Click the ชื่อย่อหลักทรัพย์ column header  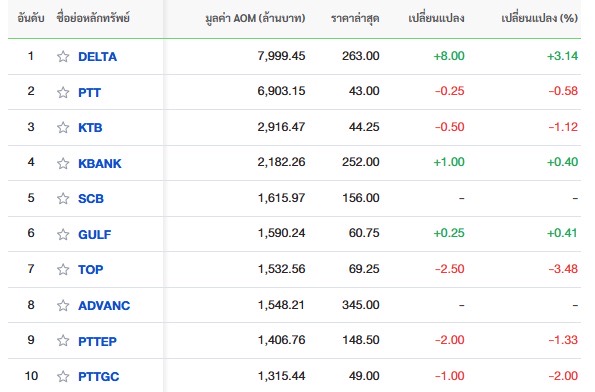pyautogui.click(x=93, y=18)
